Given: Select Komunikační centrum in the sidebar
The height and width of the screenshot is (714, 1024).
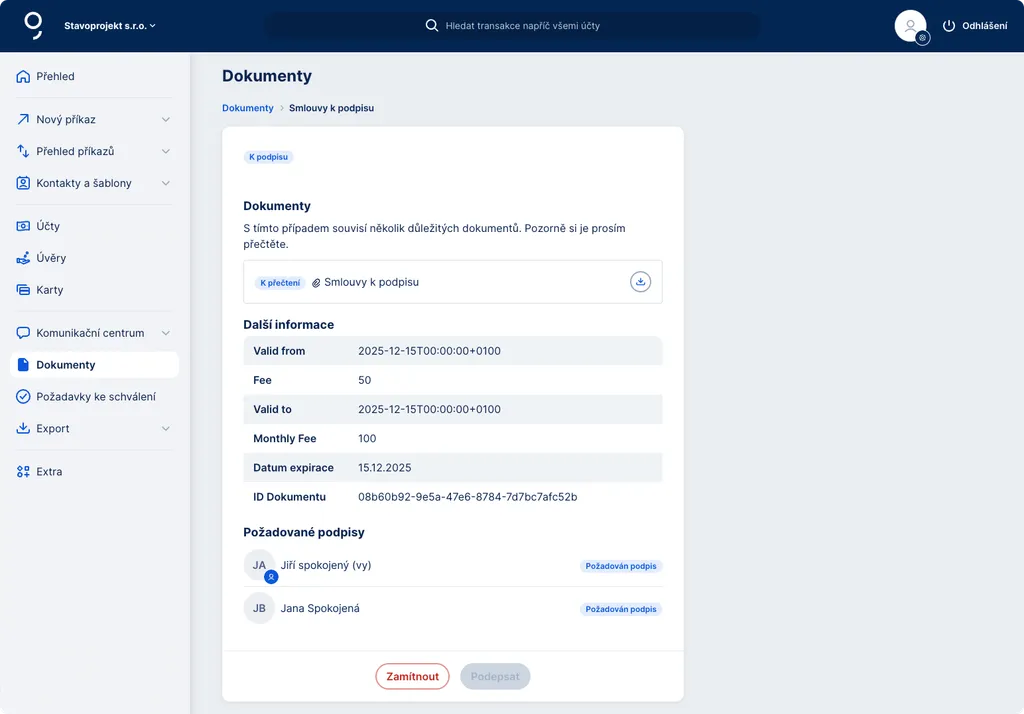Looking at the screenshot, I should 90,333.
